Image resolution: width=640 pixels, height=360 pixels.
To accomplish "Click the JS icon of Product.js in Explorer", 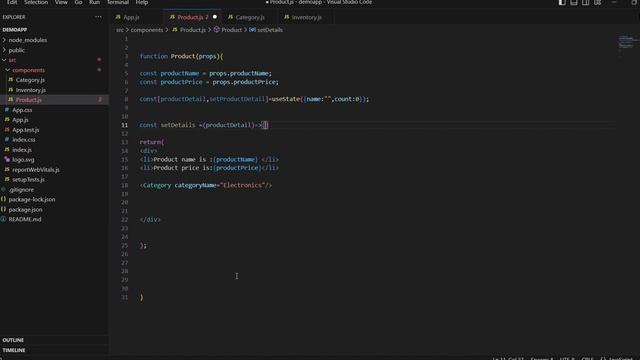I will click(x=11, y=100).
